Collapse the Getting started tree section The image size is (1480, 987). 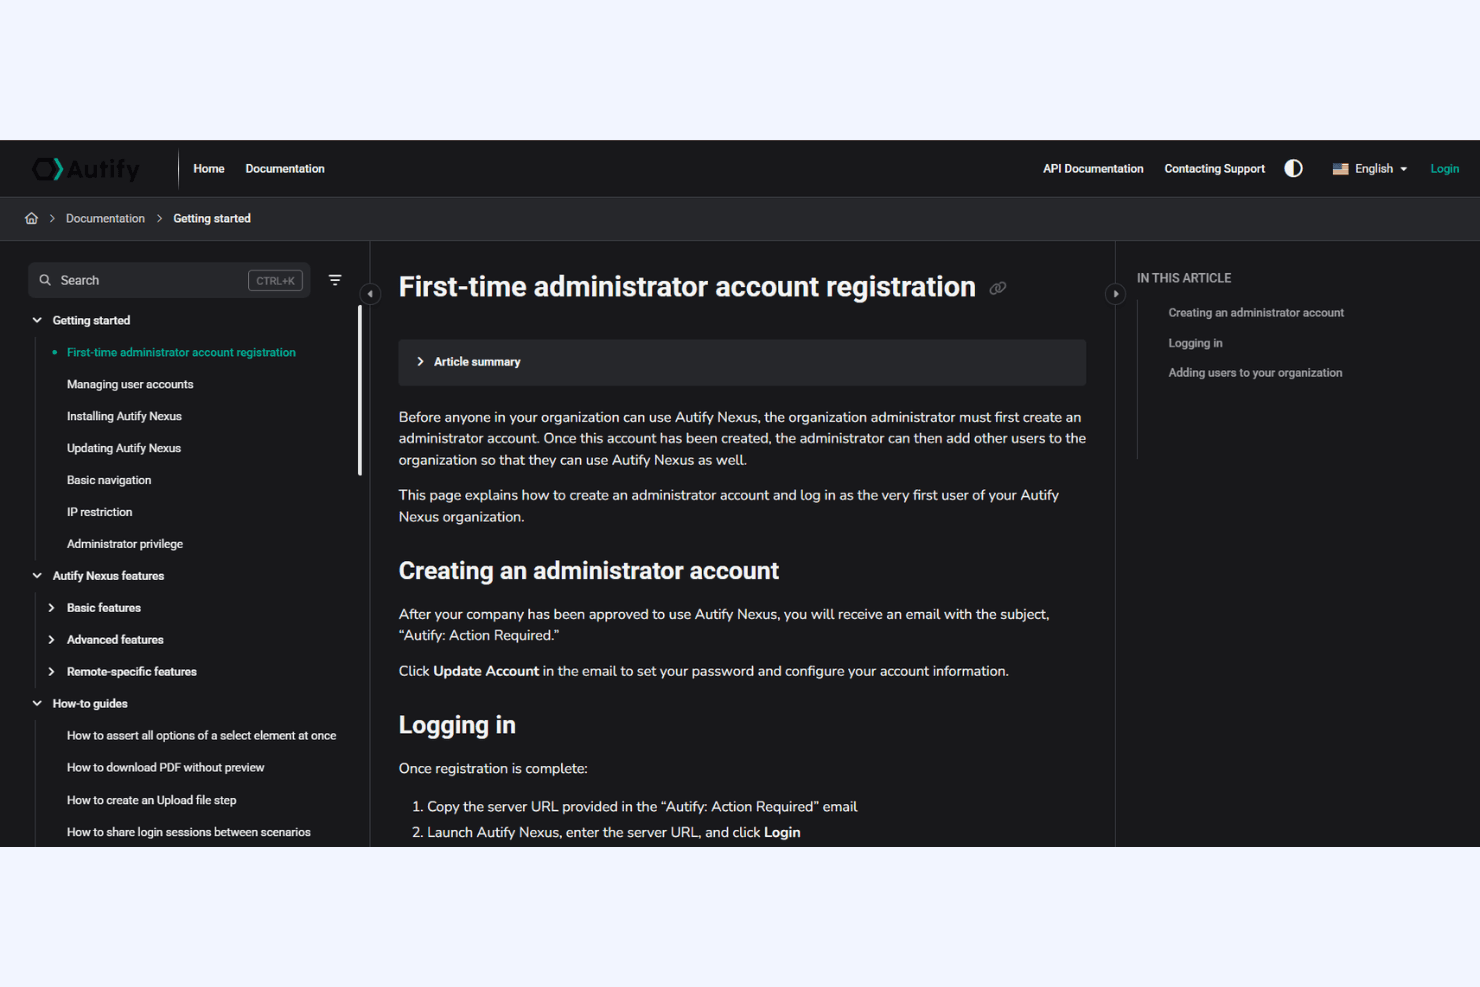point(37,320)
